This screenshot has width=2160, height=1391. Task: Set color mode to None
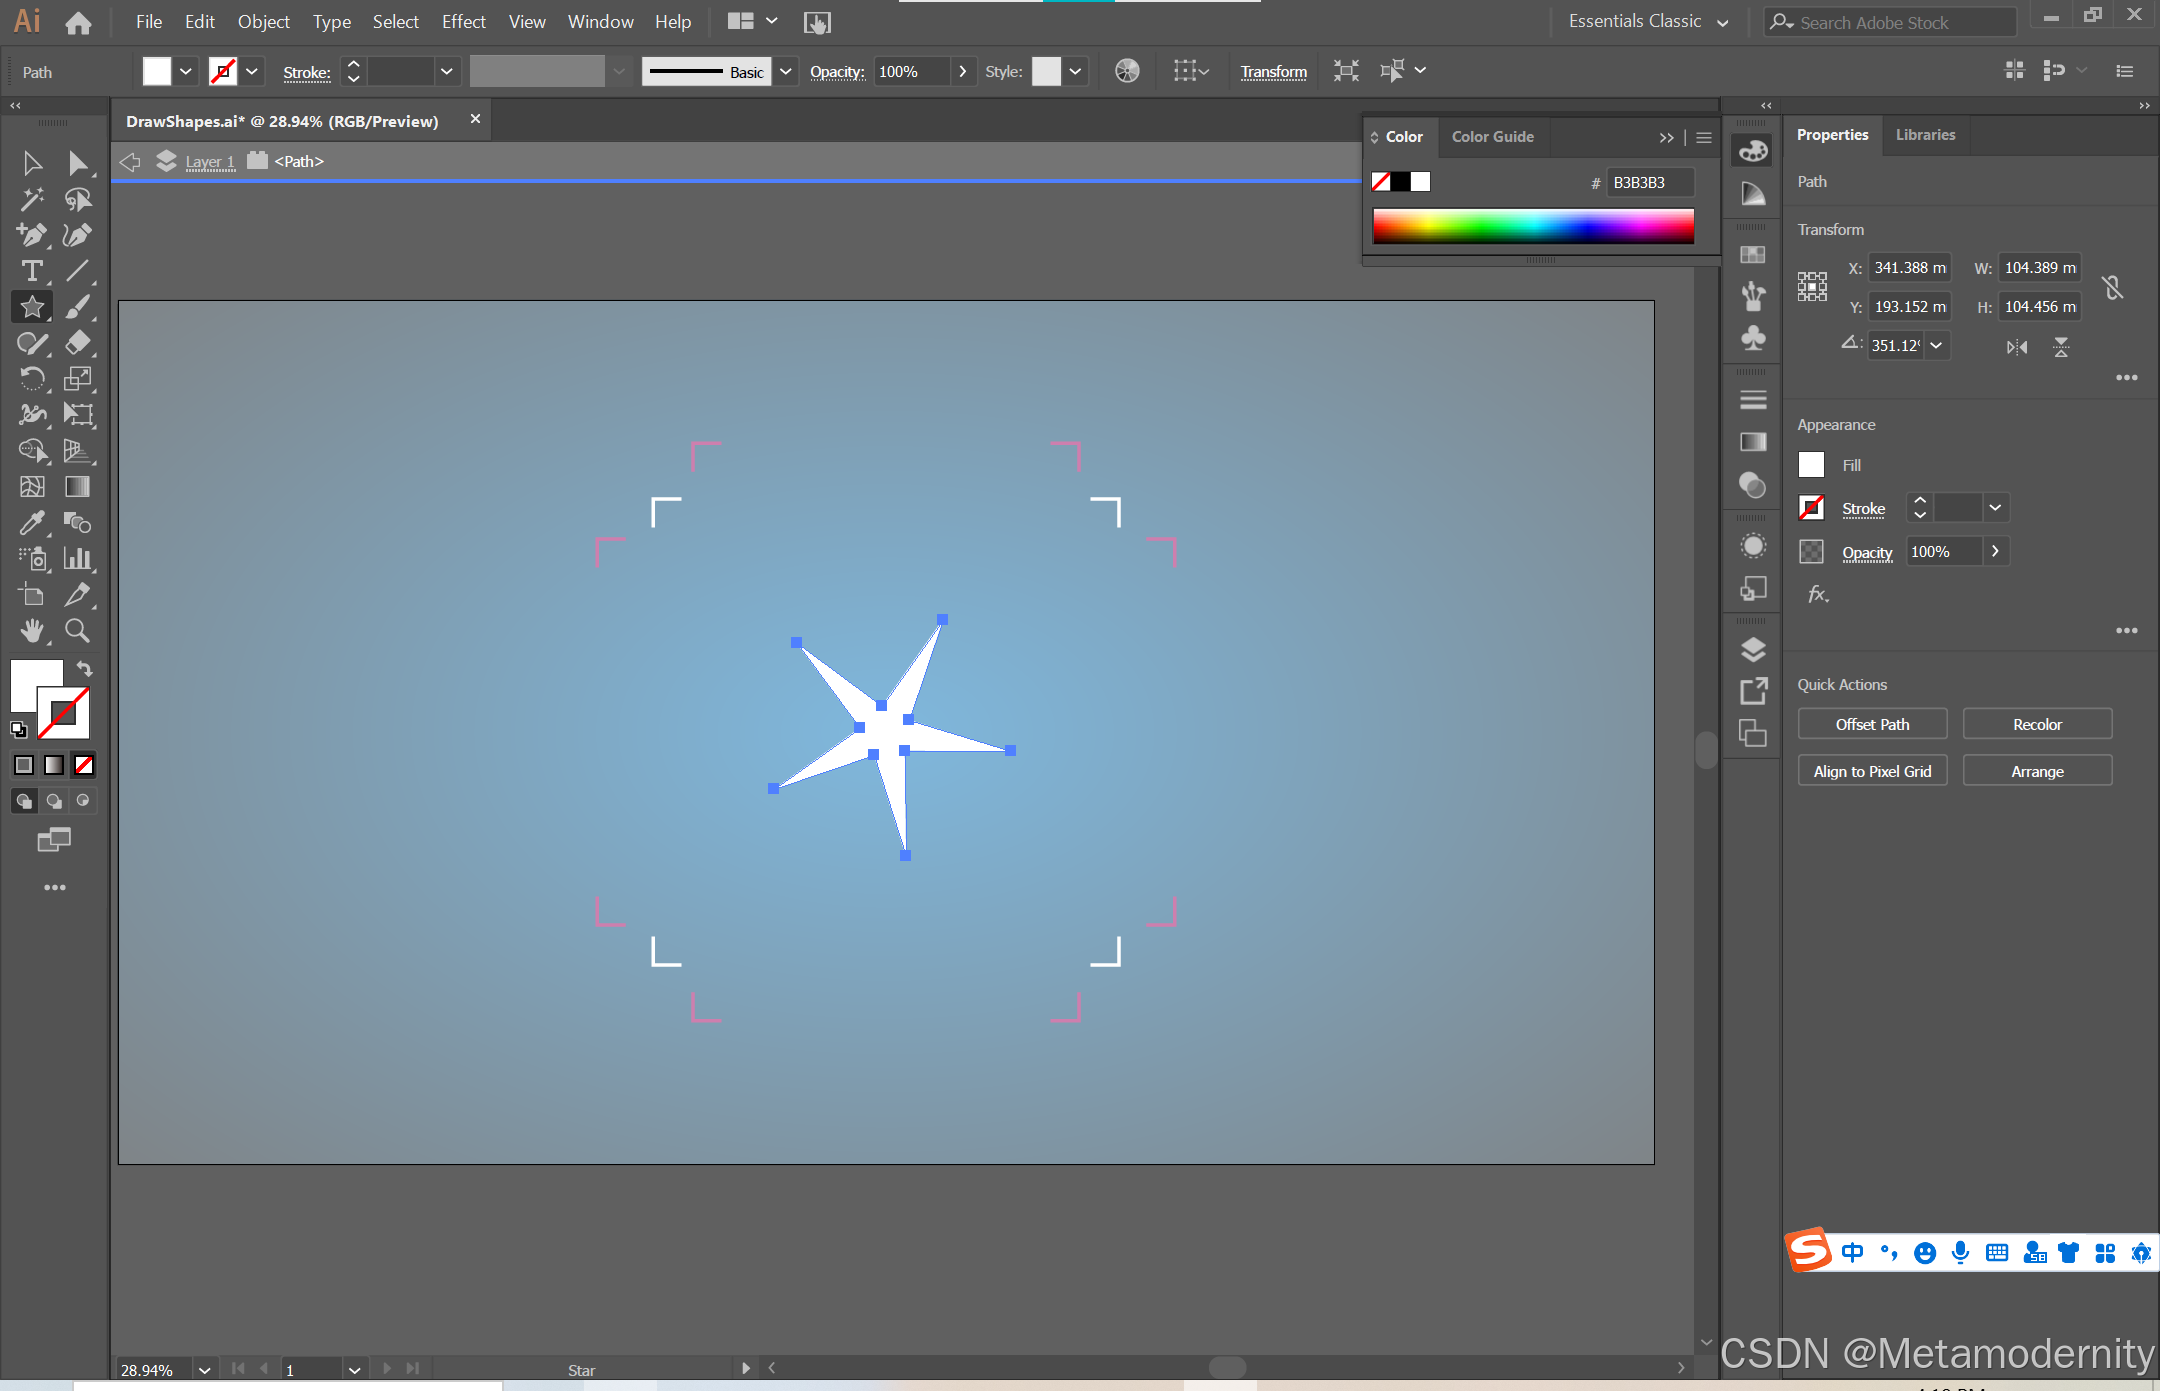(84, 765)
